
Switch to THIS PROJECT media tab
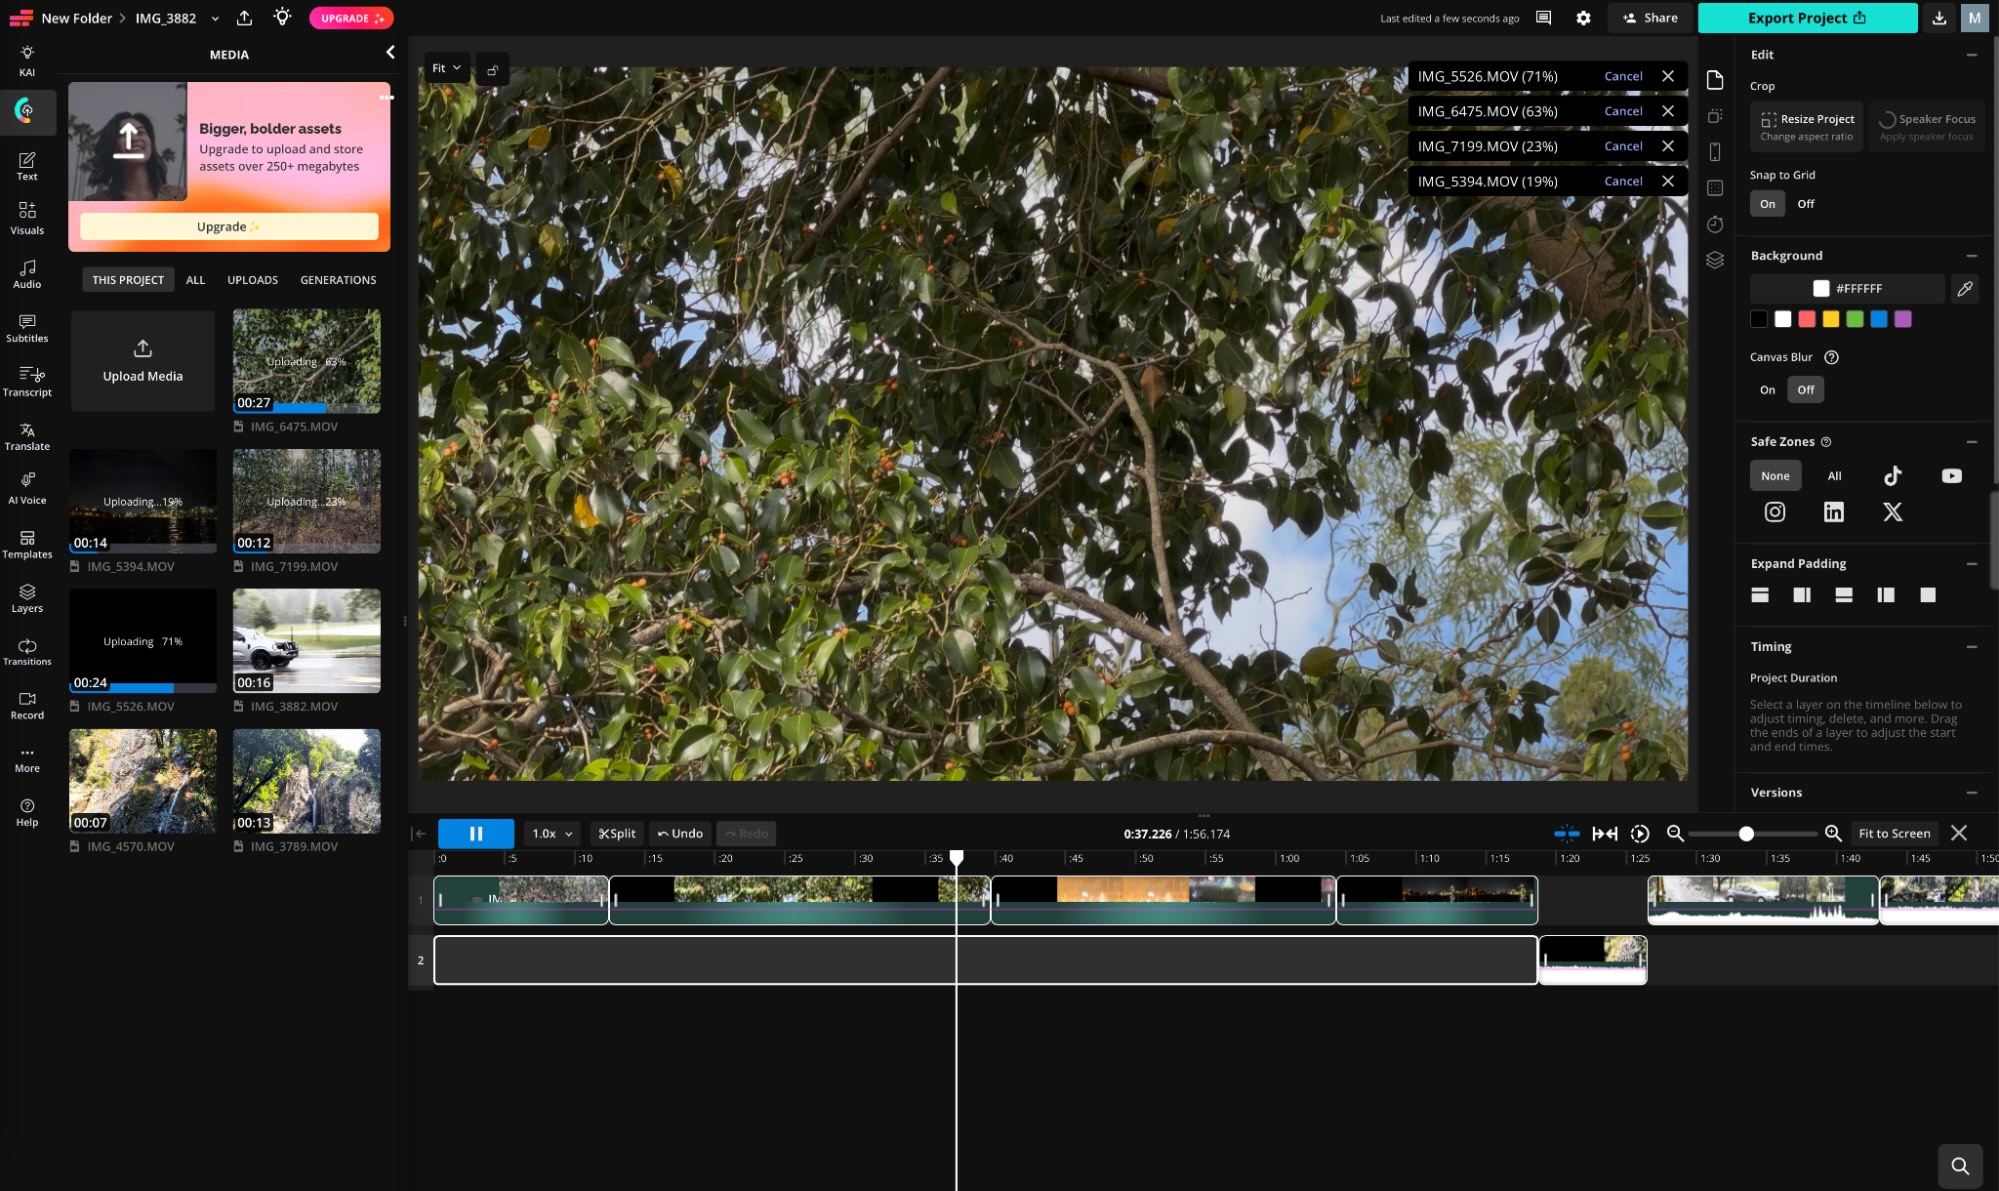(x=128, y=280)
